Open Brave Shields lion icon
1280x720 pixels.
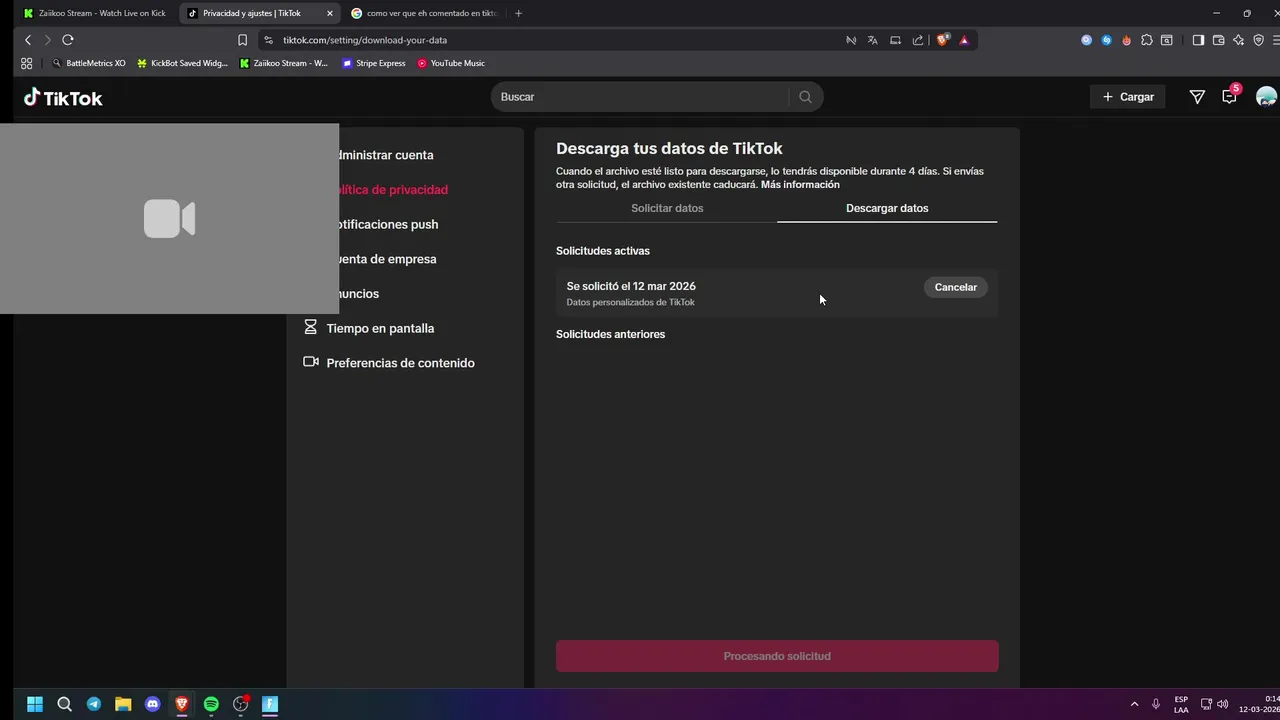point(942,40)
